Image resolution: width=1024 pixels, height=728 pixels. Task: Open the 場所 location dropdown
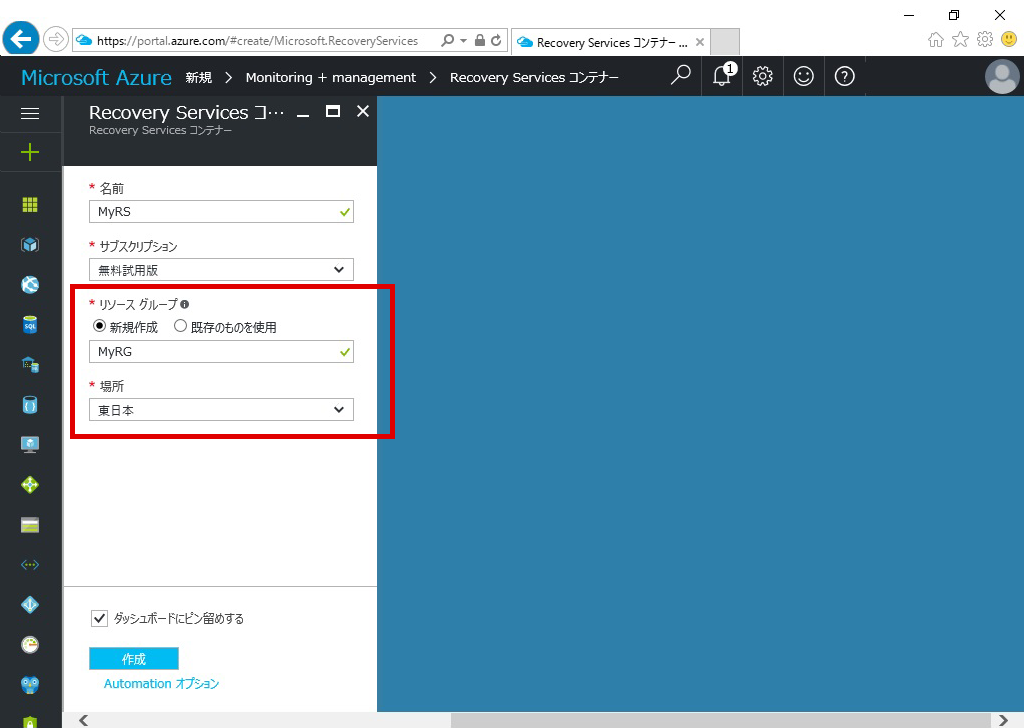[x=221, y=410]
